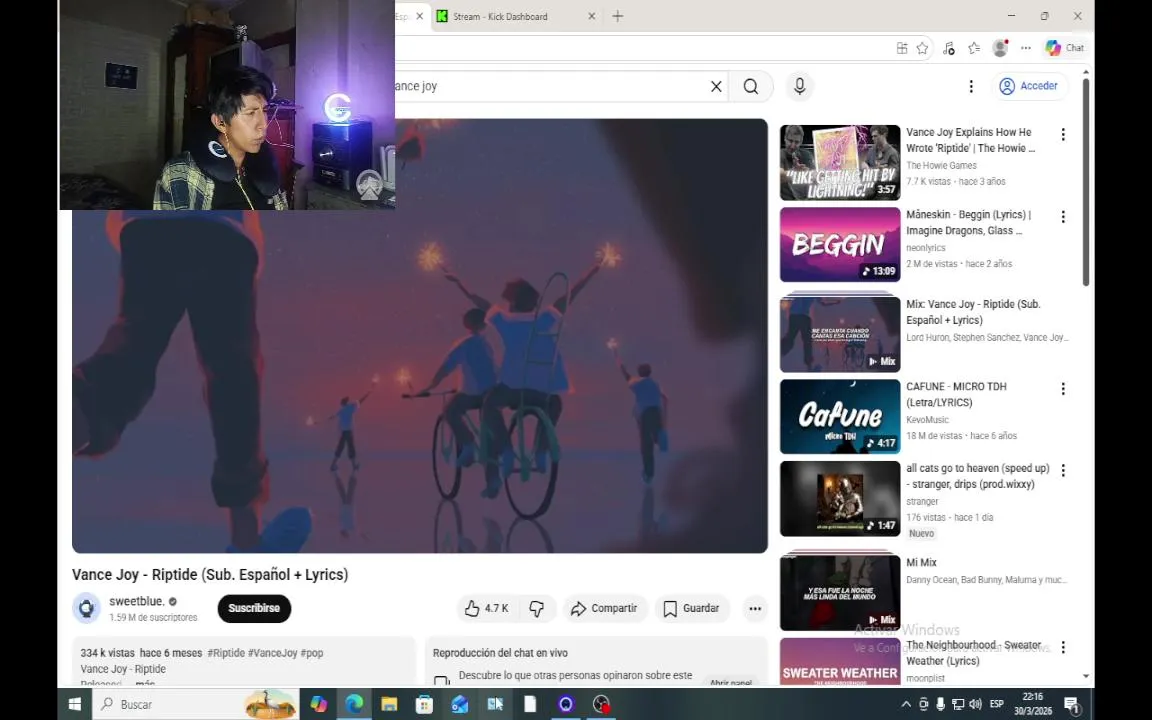
Task: Sign in with the Acceder button
Action: click(1029, 86)
